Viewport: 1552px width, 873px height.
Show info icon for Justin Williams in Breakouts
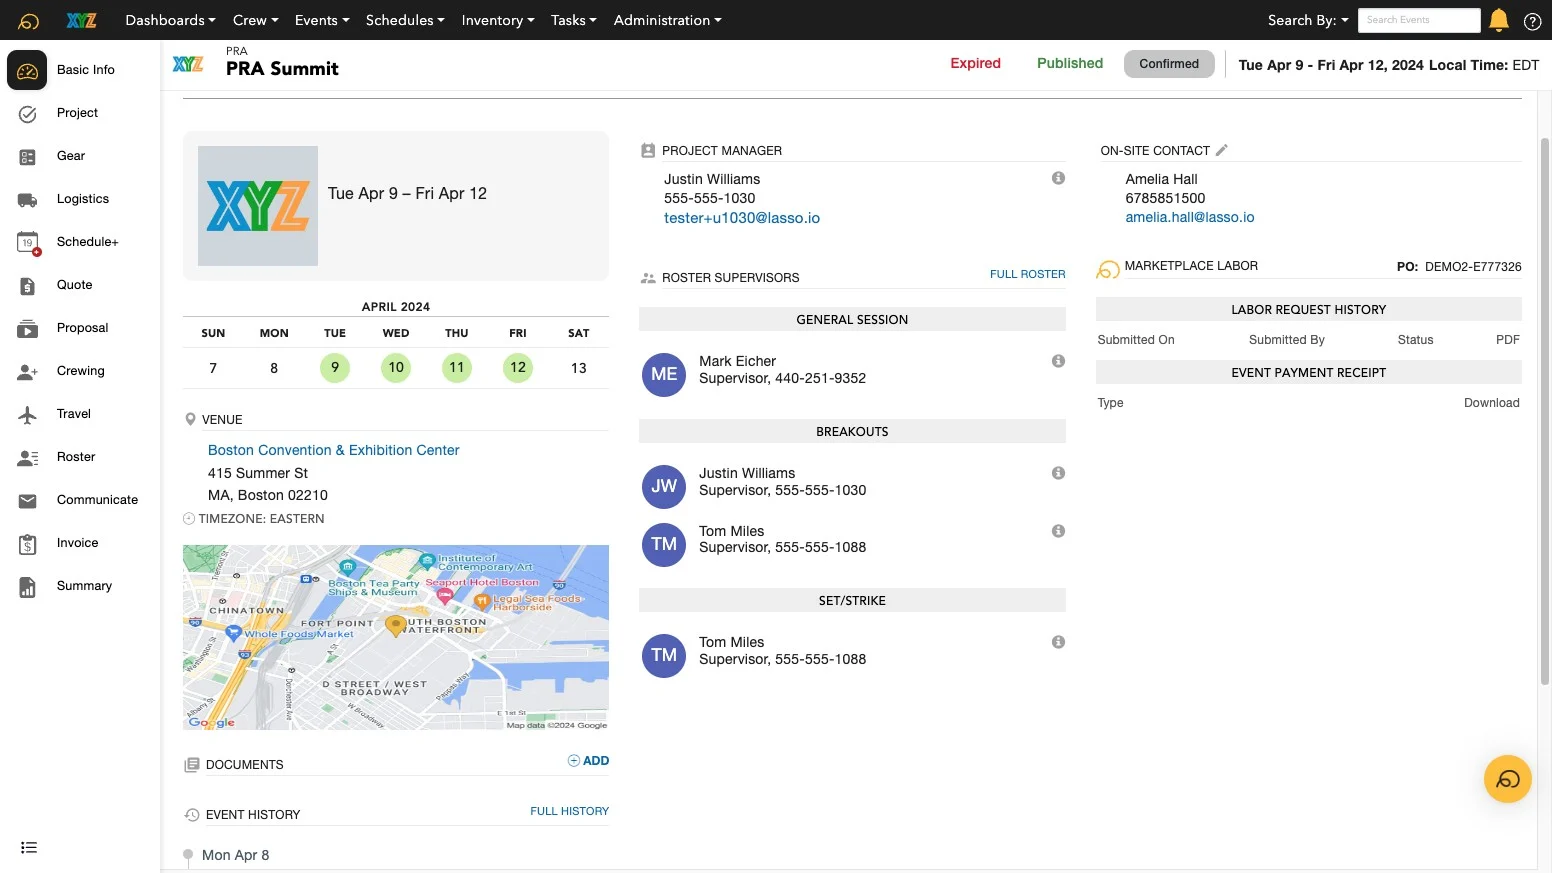(x=1058, y=473)
